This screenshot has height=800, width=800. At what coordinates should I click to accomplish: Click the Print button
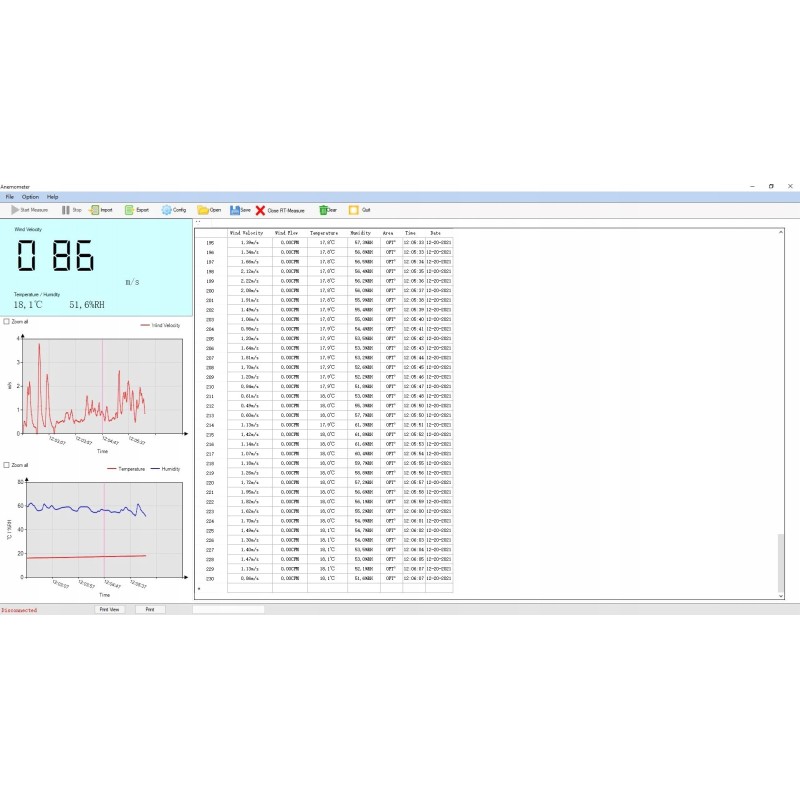[149, 609]
